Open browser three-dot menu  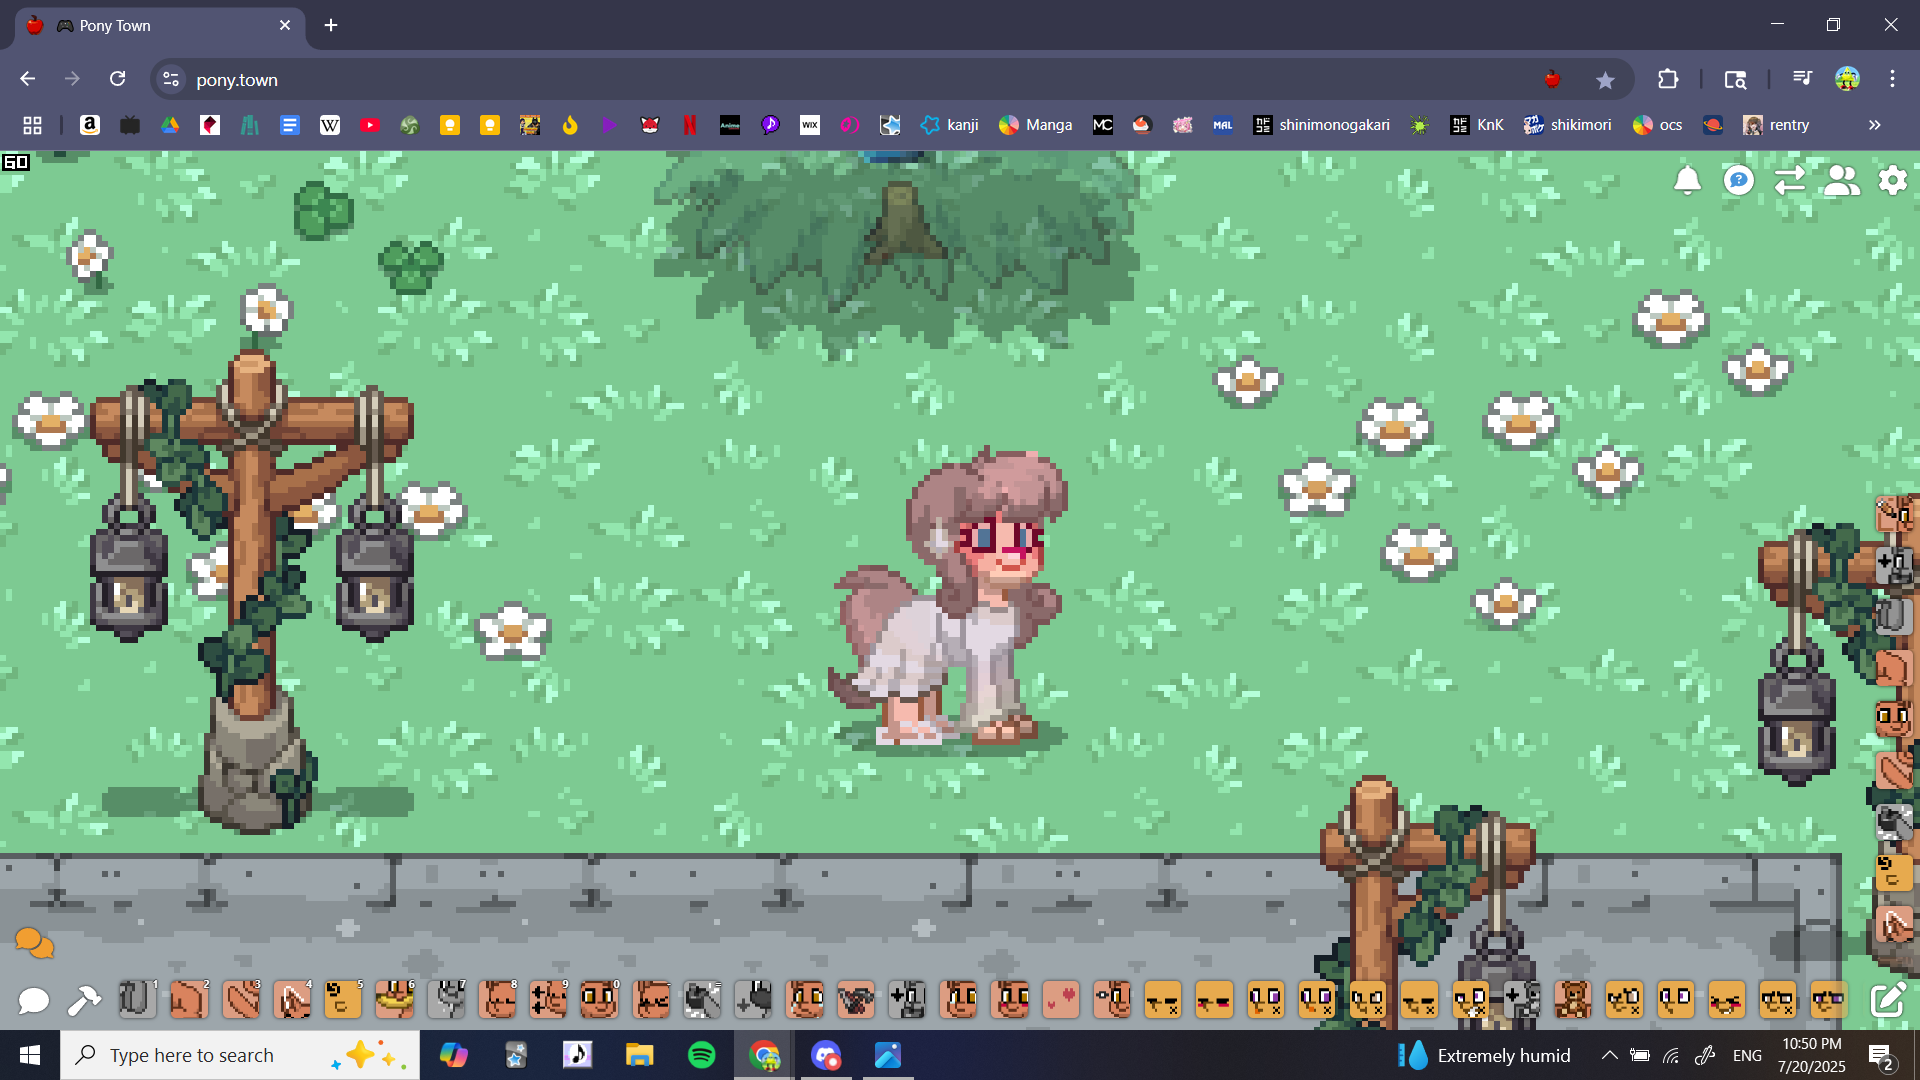[x=1892, y=79]
